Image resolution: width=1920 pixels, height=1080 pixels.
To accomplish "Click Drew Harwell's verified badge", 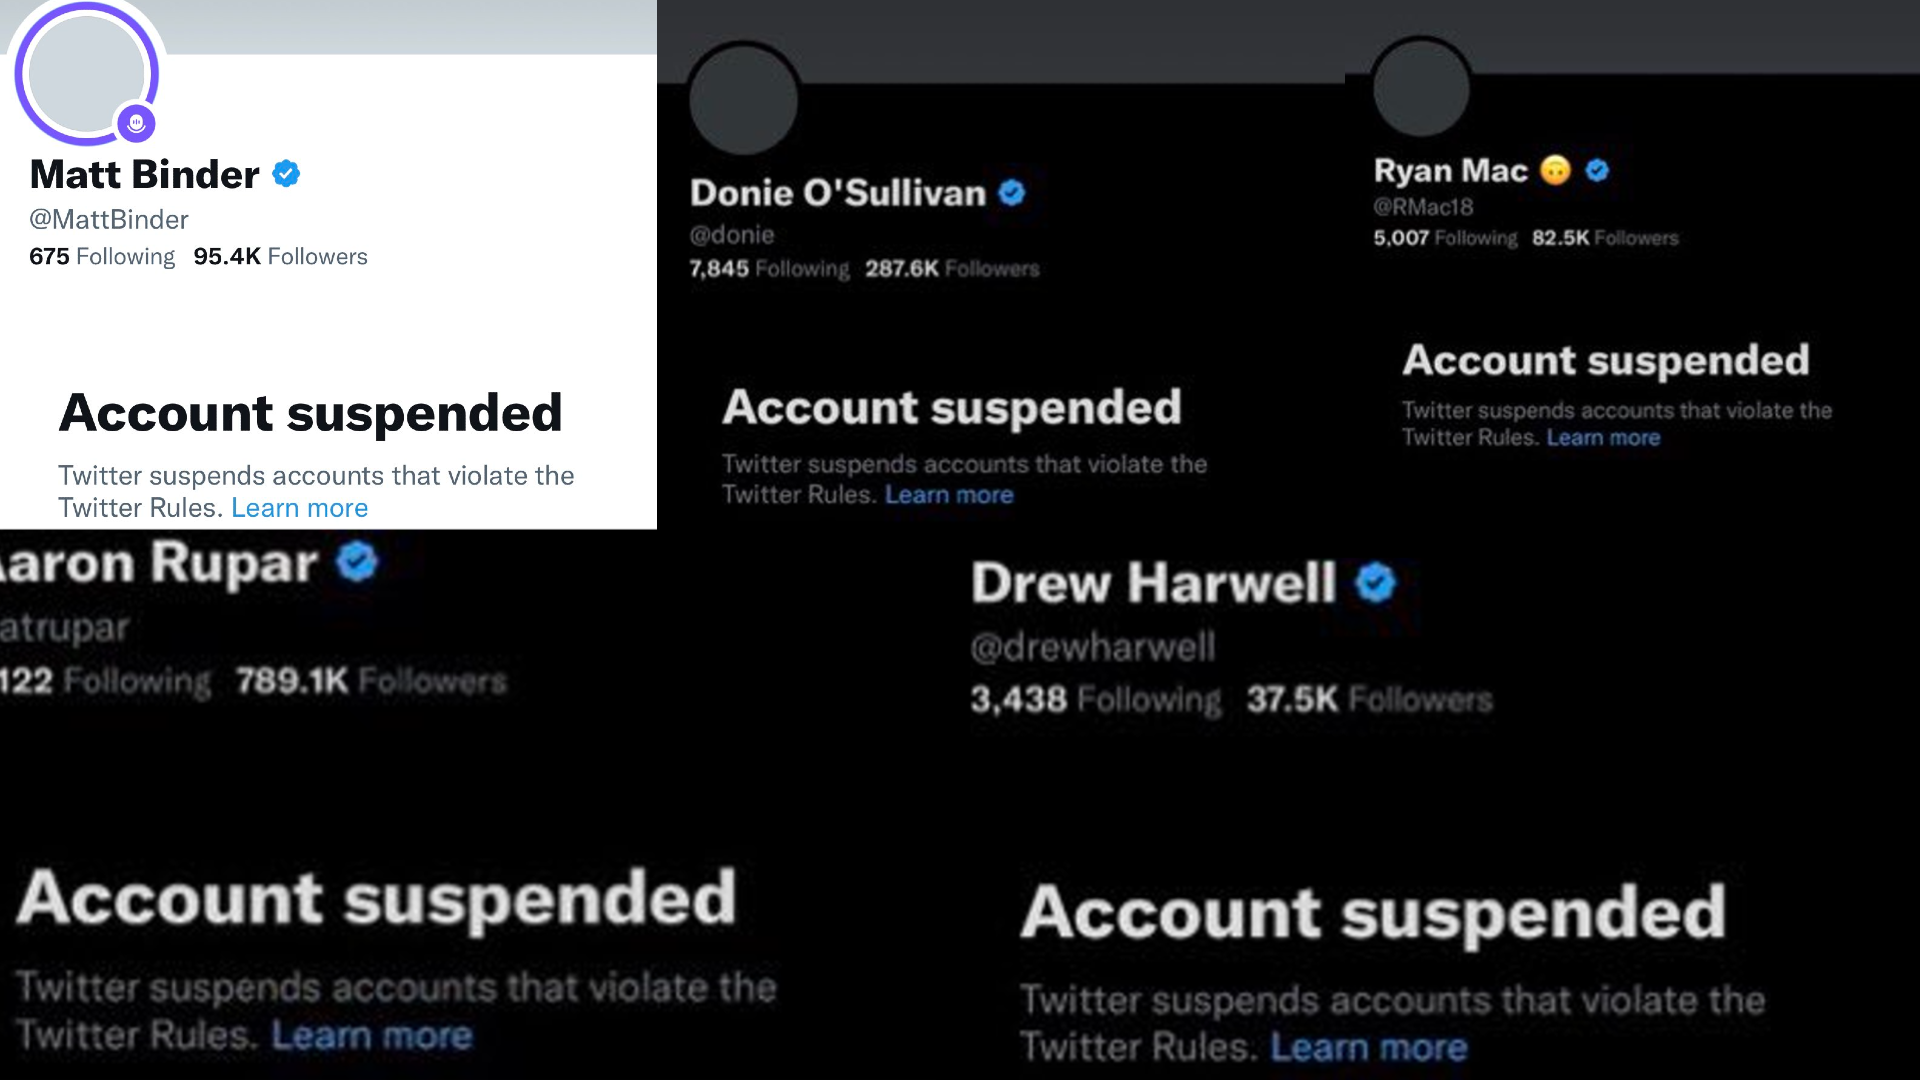I will [x=1377, y=582].
